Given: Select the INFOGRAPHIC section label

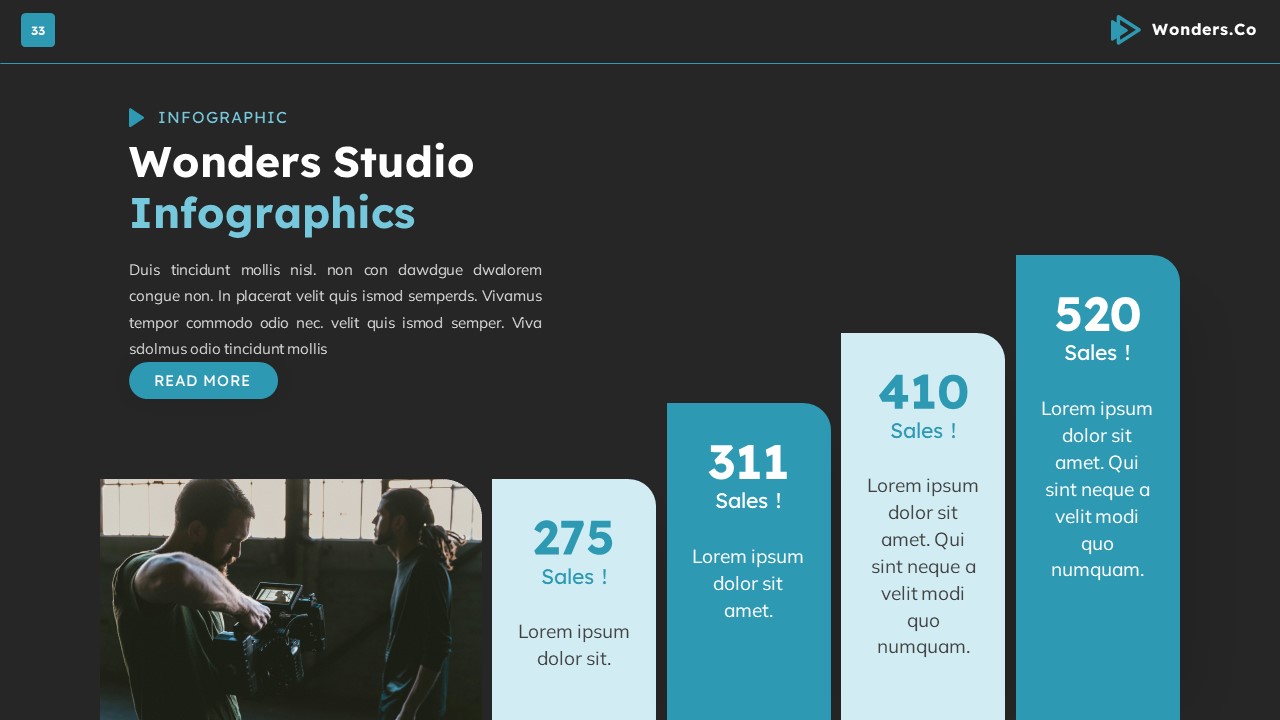Looking at the screenshot, I should [x=222, y=118].
